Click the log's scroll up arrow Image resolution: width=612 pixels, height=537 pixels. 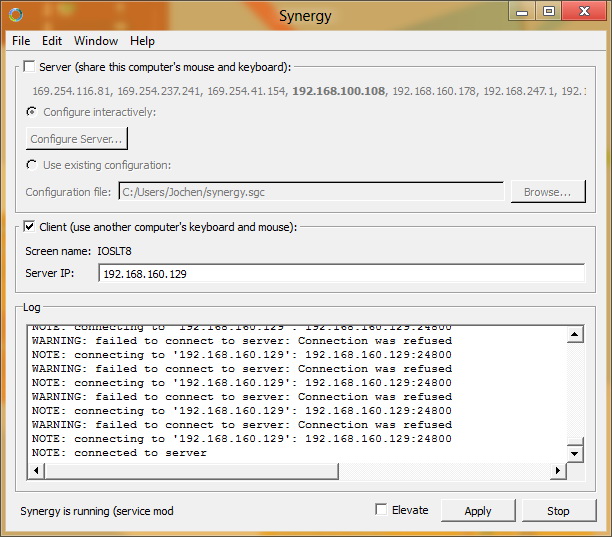(x=574, y=334)
